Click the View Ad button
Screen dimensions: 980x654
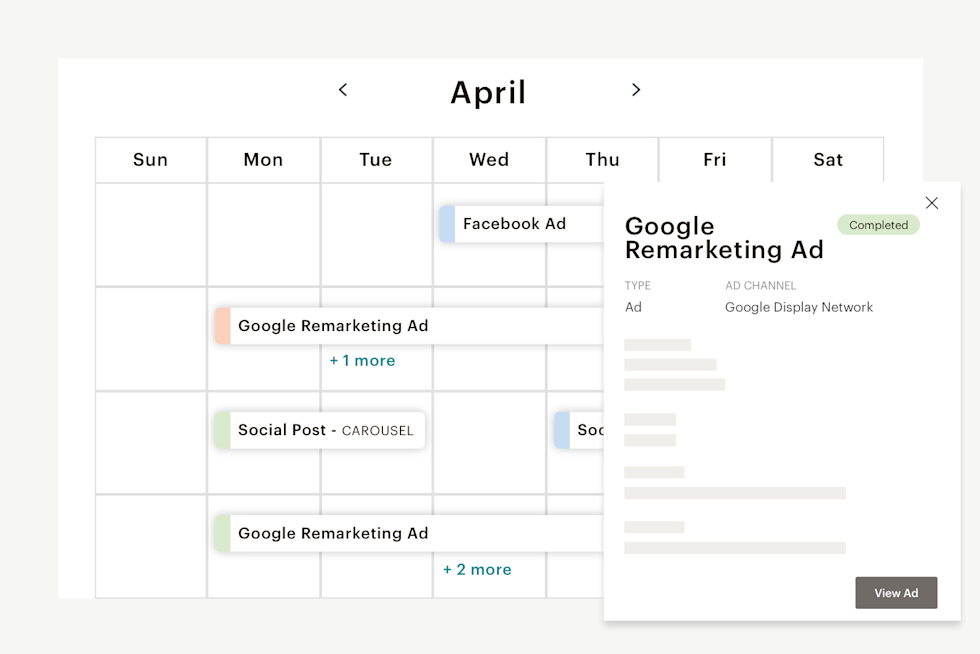click(x=896, y=593)
